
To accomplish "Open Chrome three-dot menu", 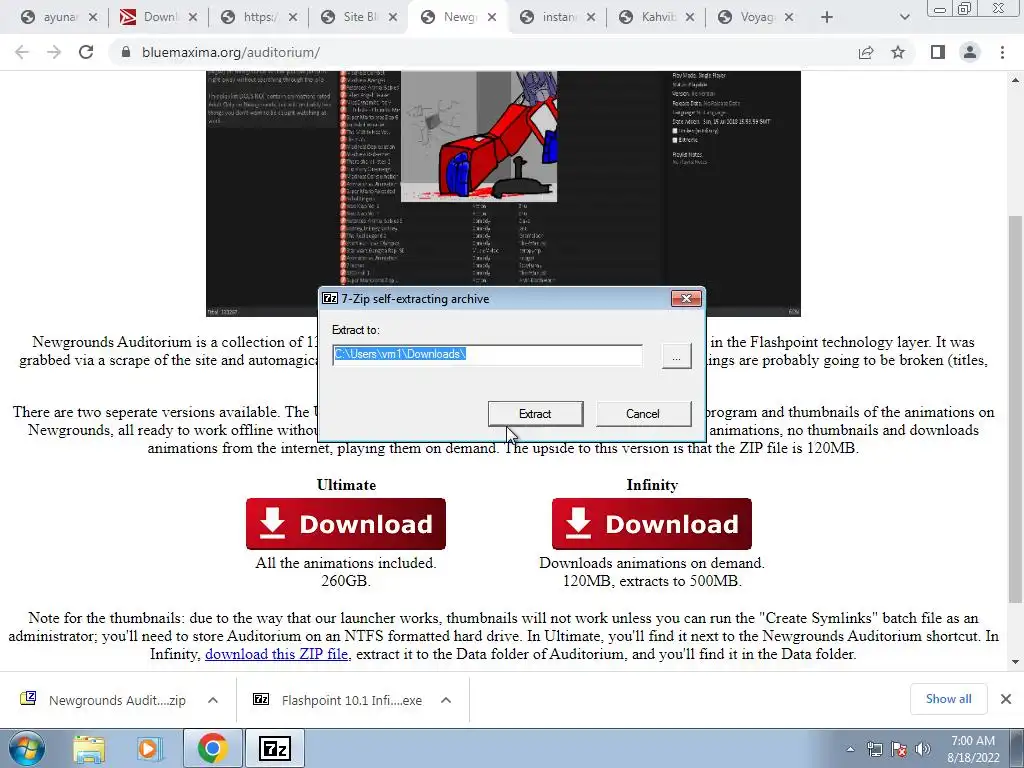I will point(1002,52).
